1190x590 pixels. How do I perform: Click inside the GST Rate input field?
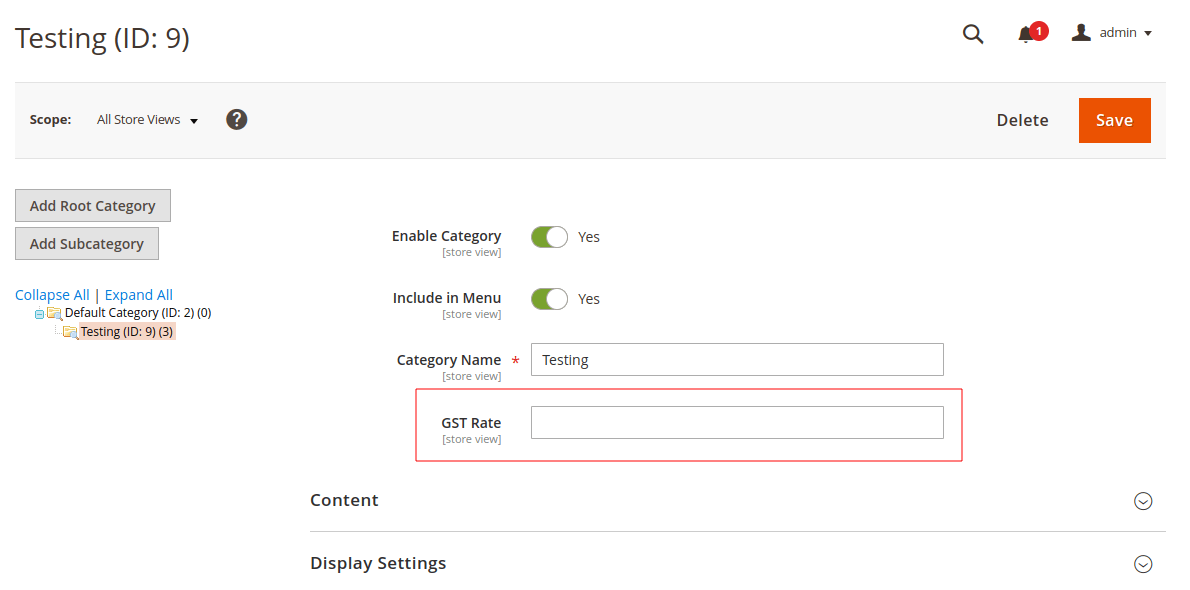737,422
